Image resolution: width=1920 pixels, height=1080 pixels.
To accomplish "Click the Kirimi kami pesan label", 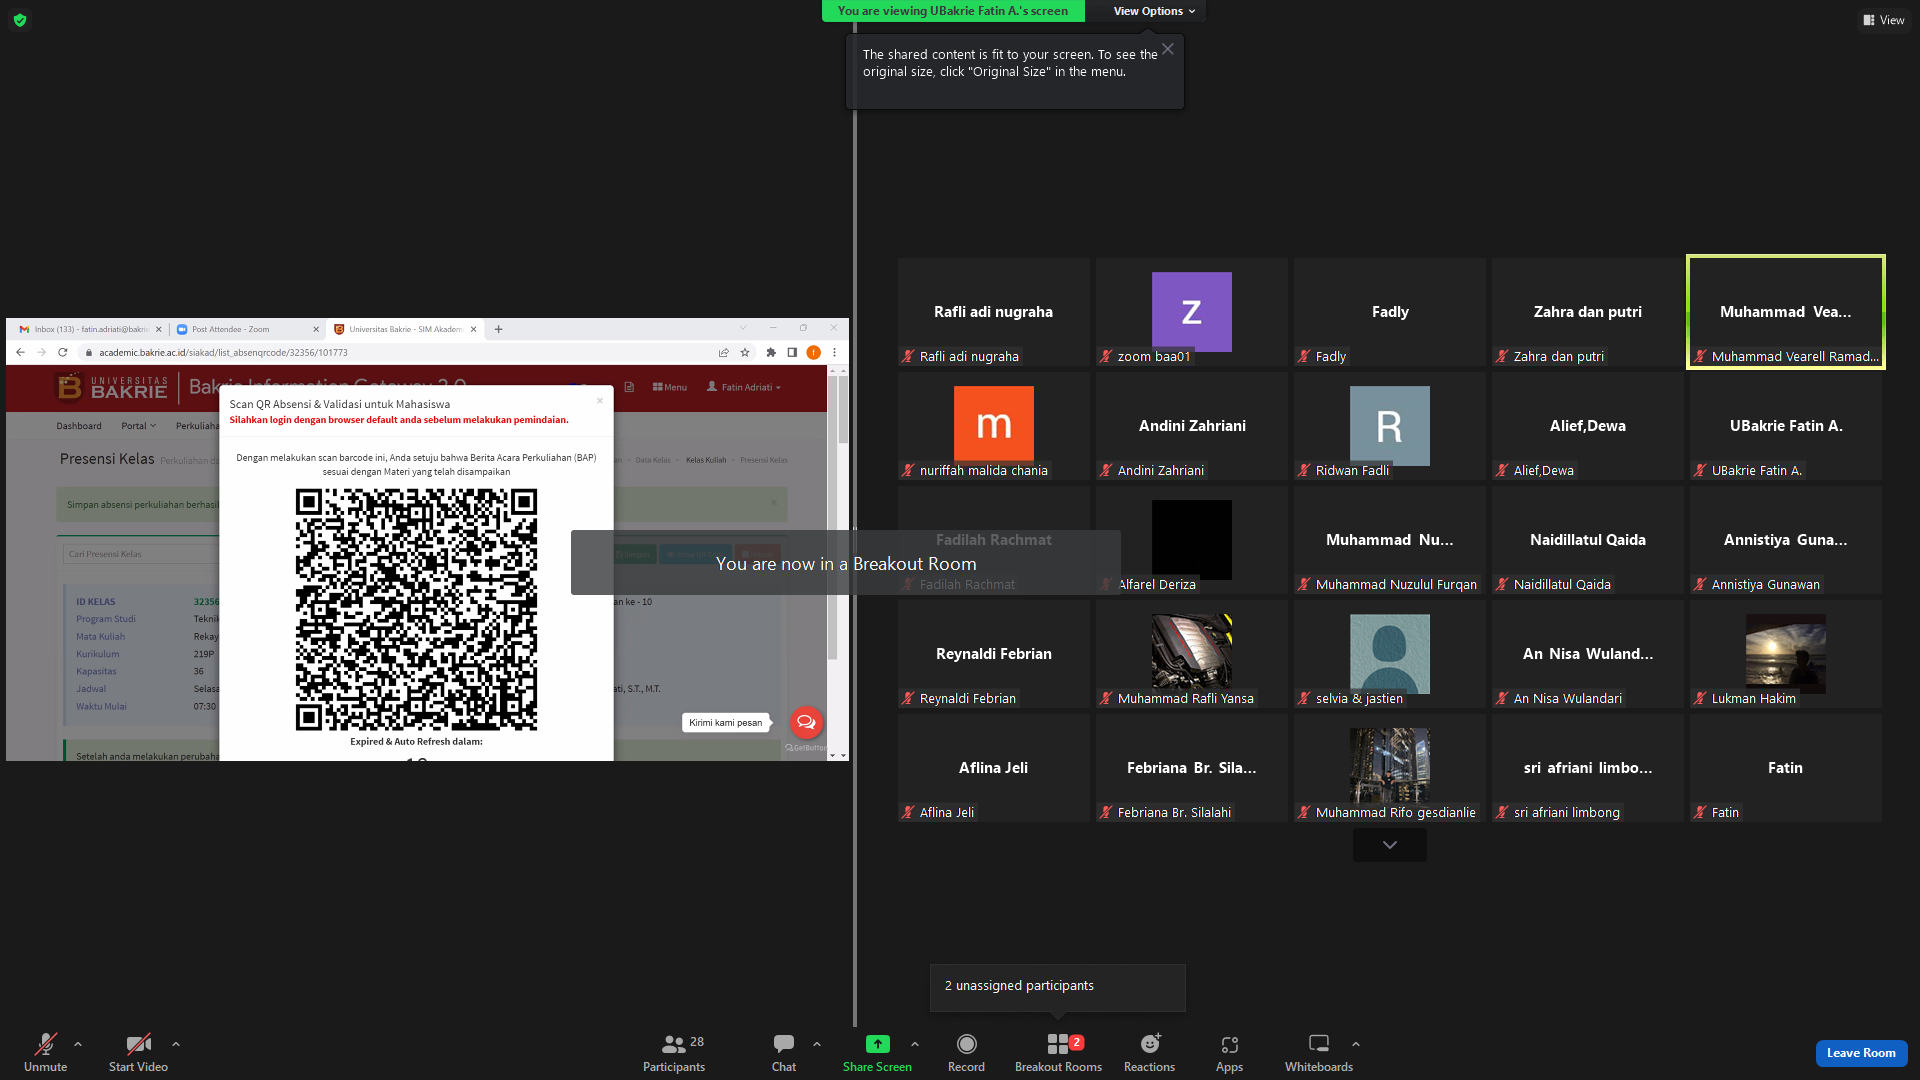I will (726, 723).
